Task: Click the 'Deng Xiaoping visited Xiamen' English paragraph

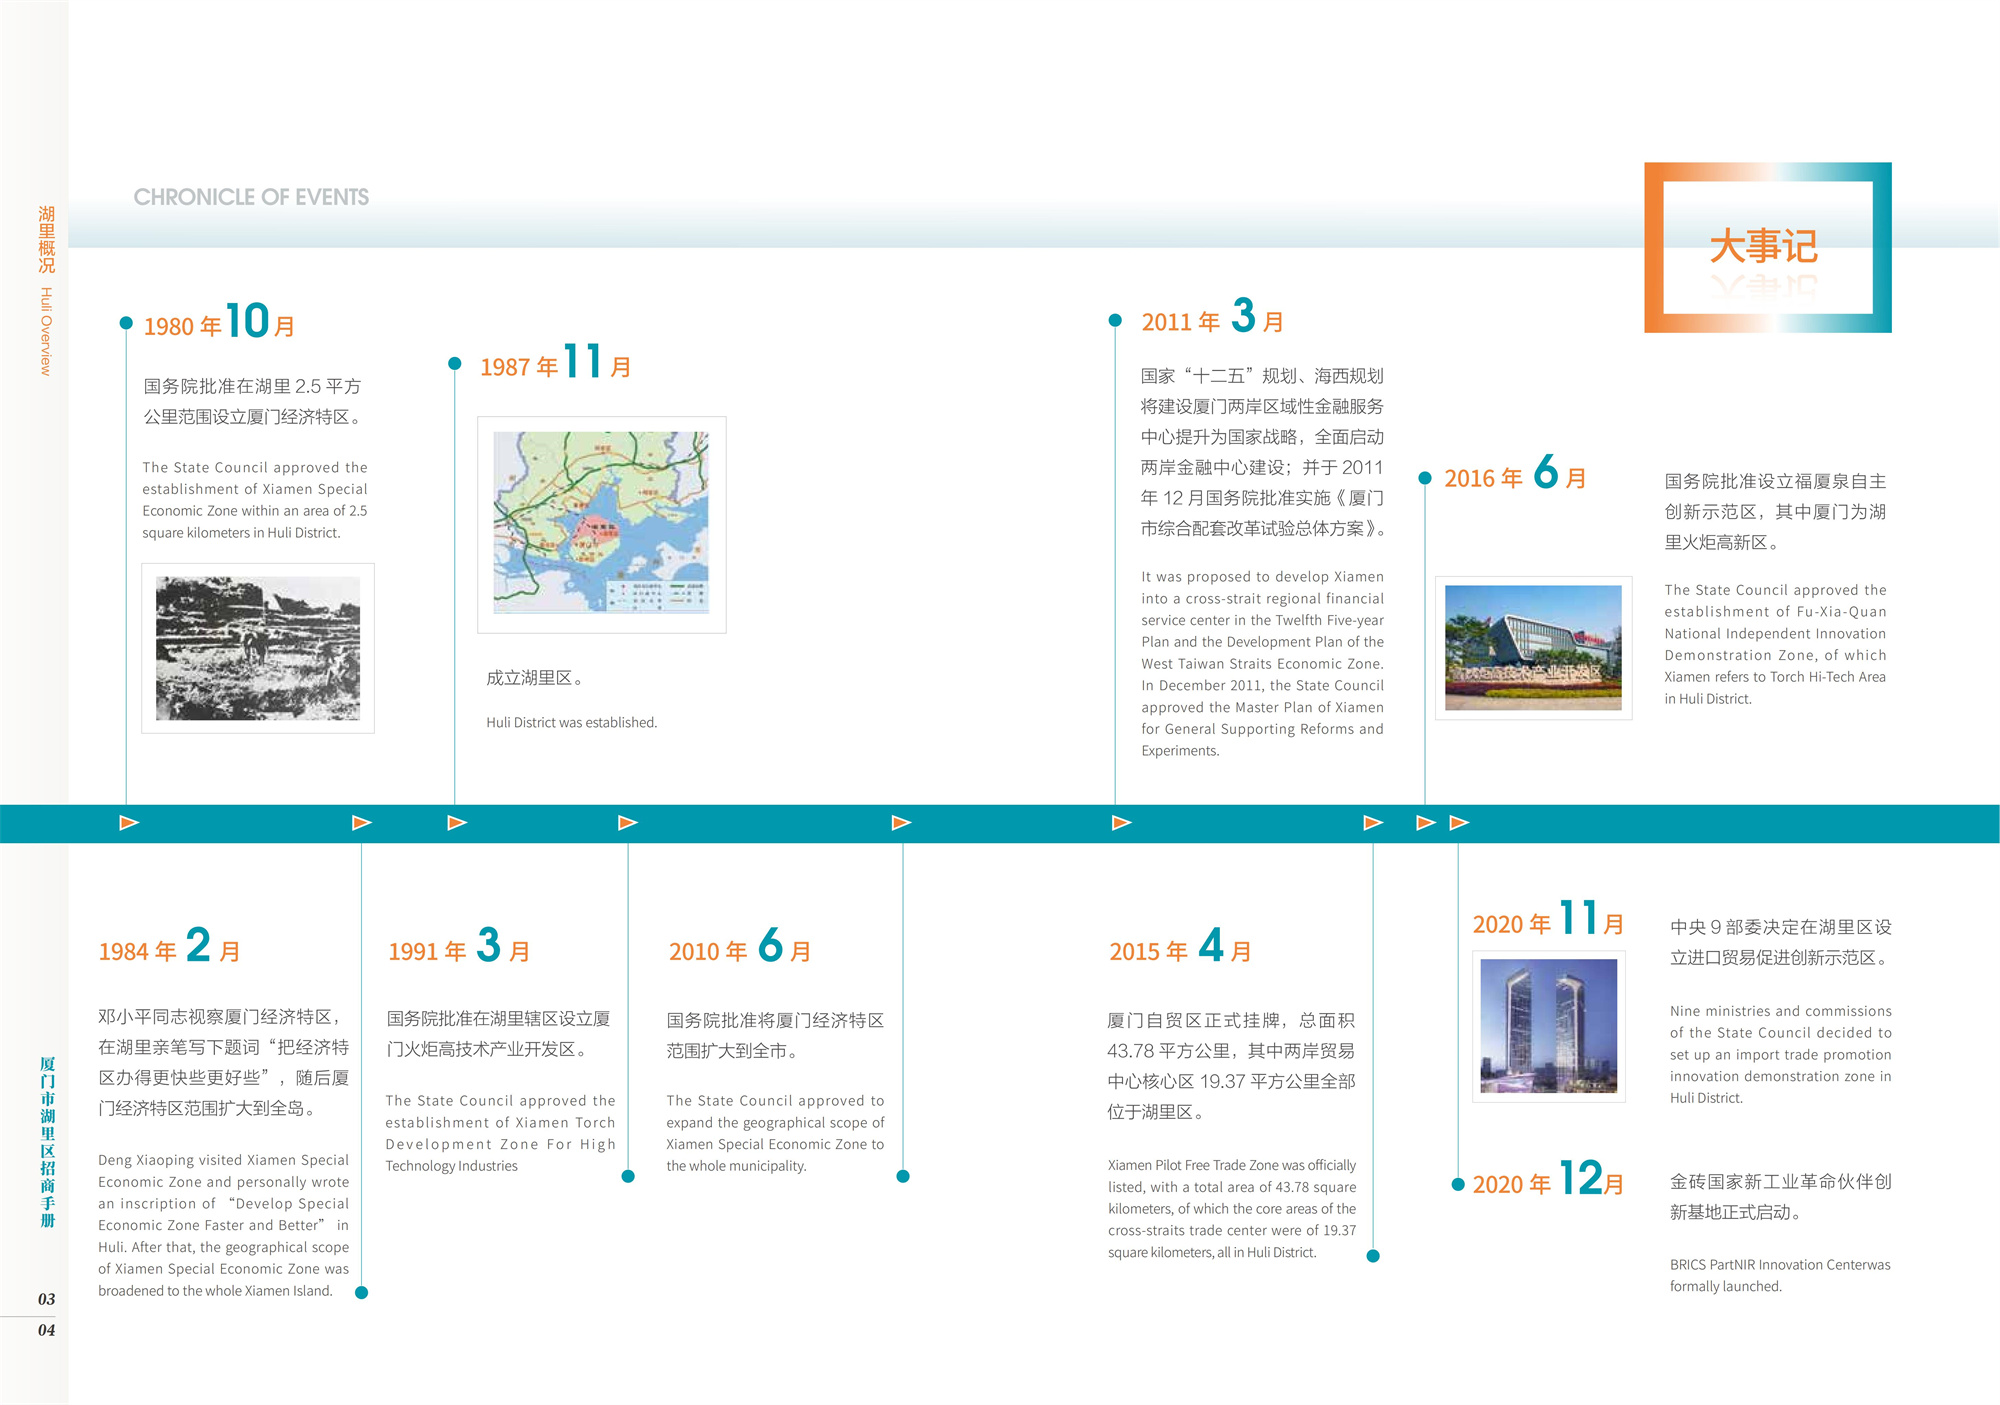Action: point(223,1225)
